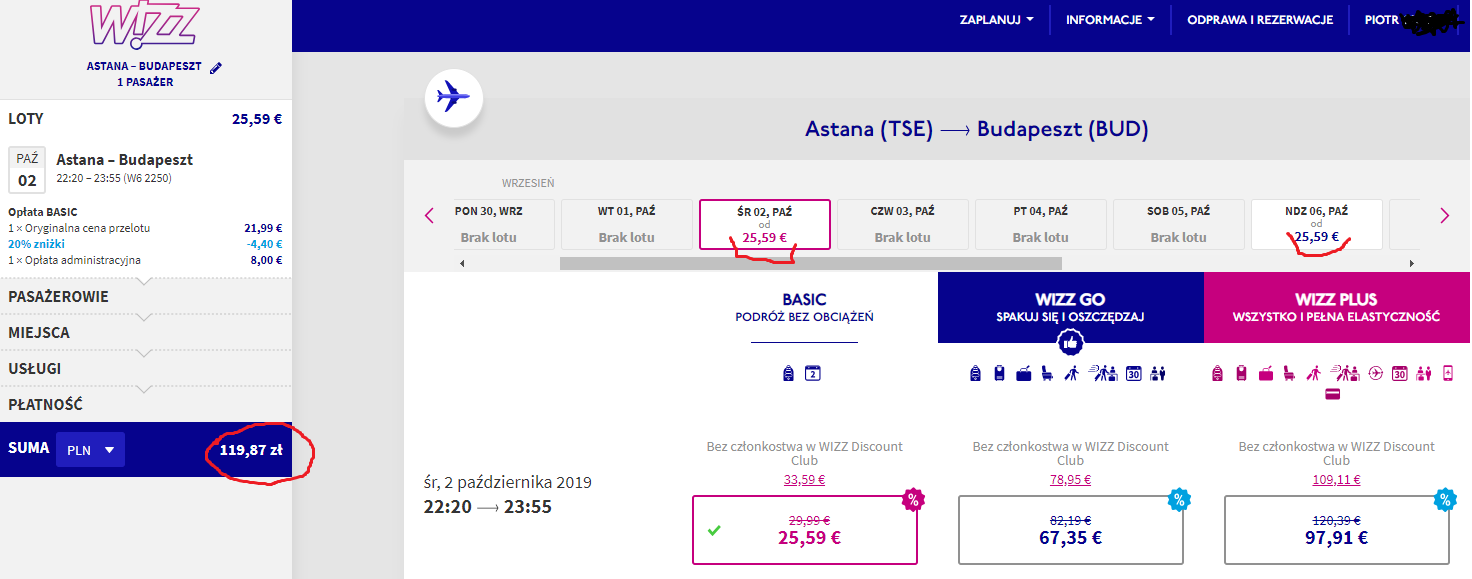Click the round airplane icon above the route
Image resolution: width=1472 pixels, height=579 pixels.
(454, 98)
